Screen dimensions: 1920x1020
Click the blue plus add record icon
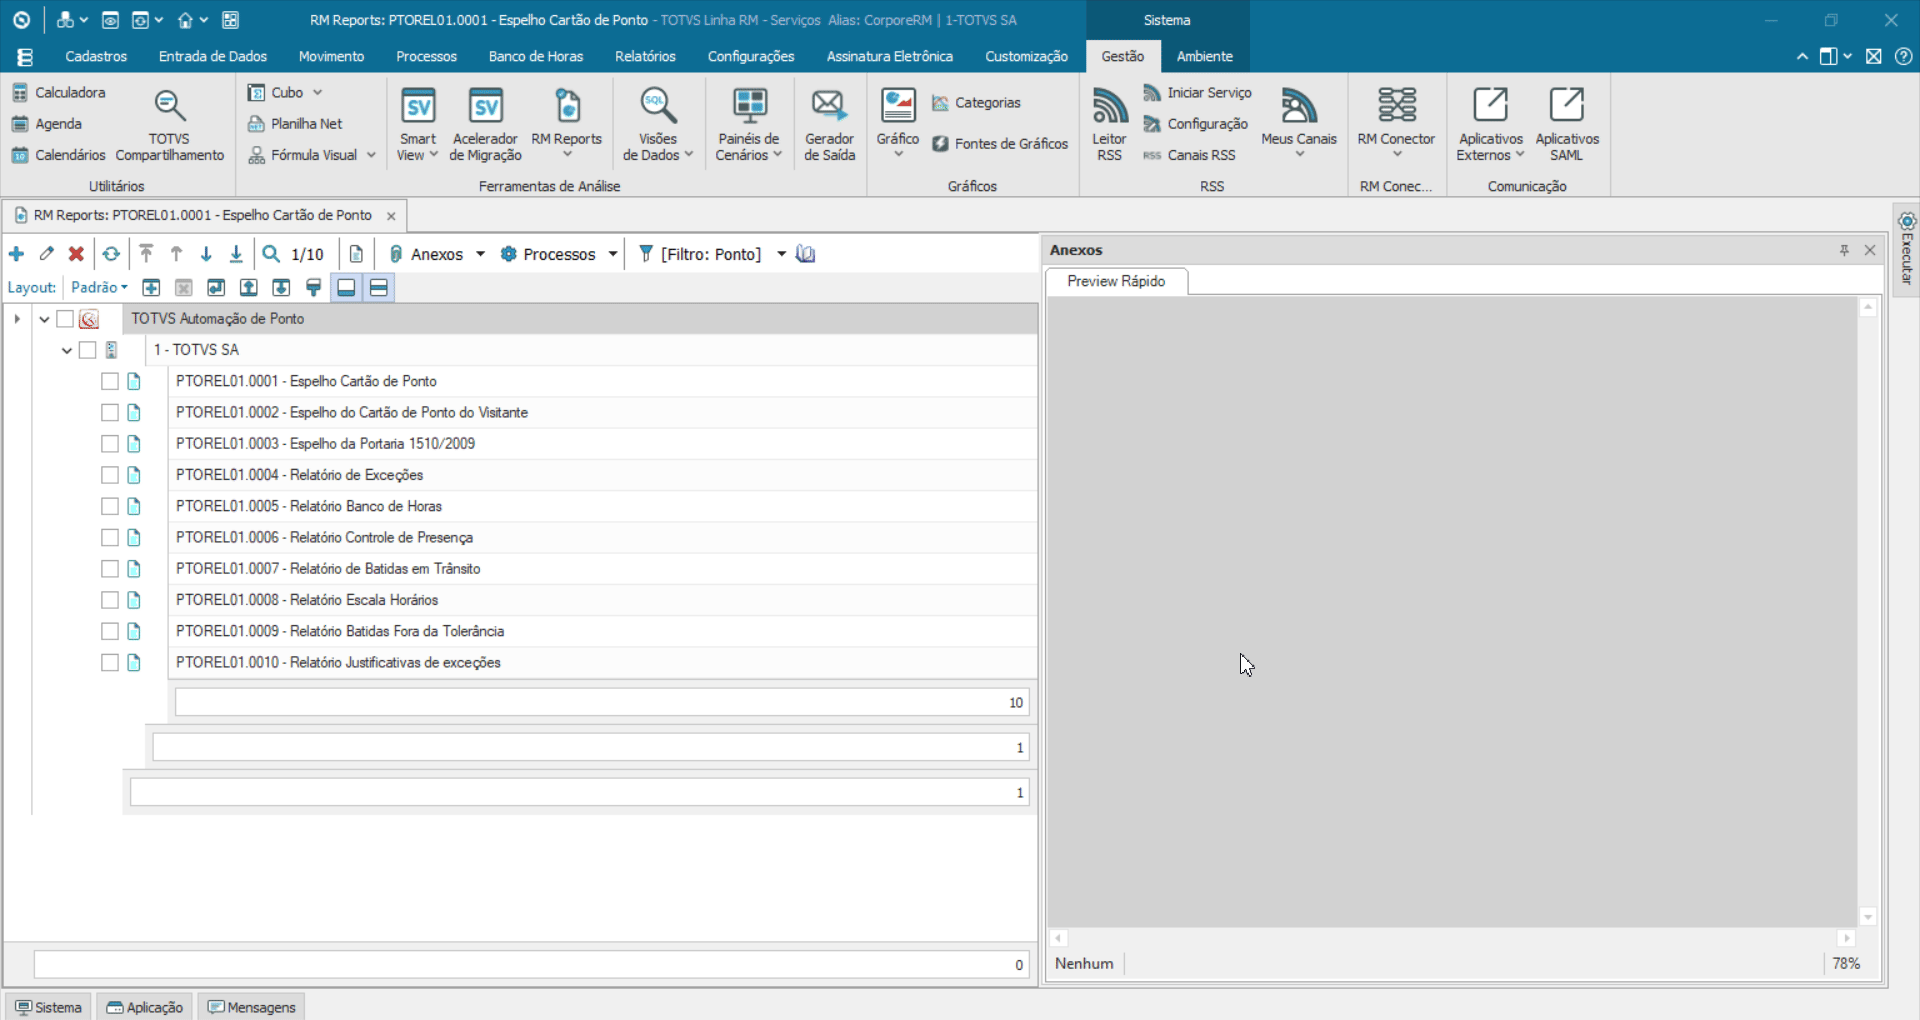click(16, 254)
